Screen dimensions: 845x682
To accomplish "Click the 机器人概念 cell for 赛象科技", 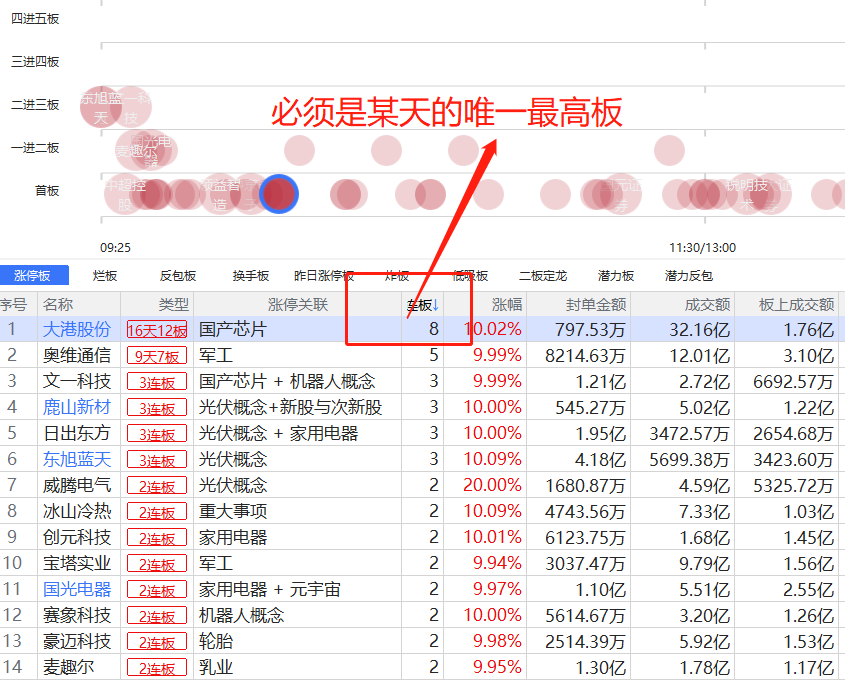I will coord(241,615).
